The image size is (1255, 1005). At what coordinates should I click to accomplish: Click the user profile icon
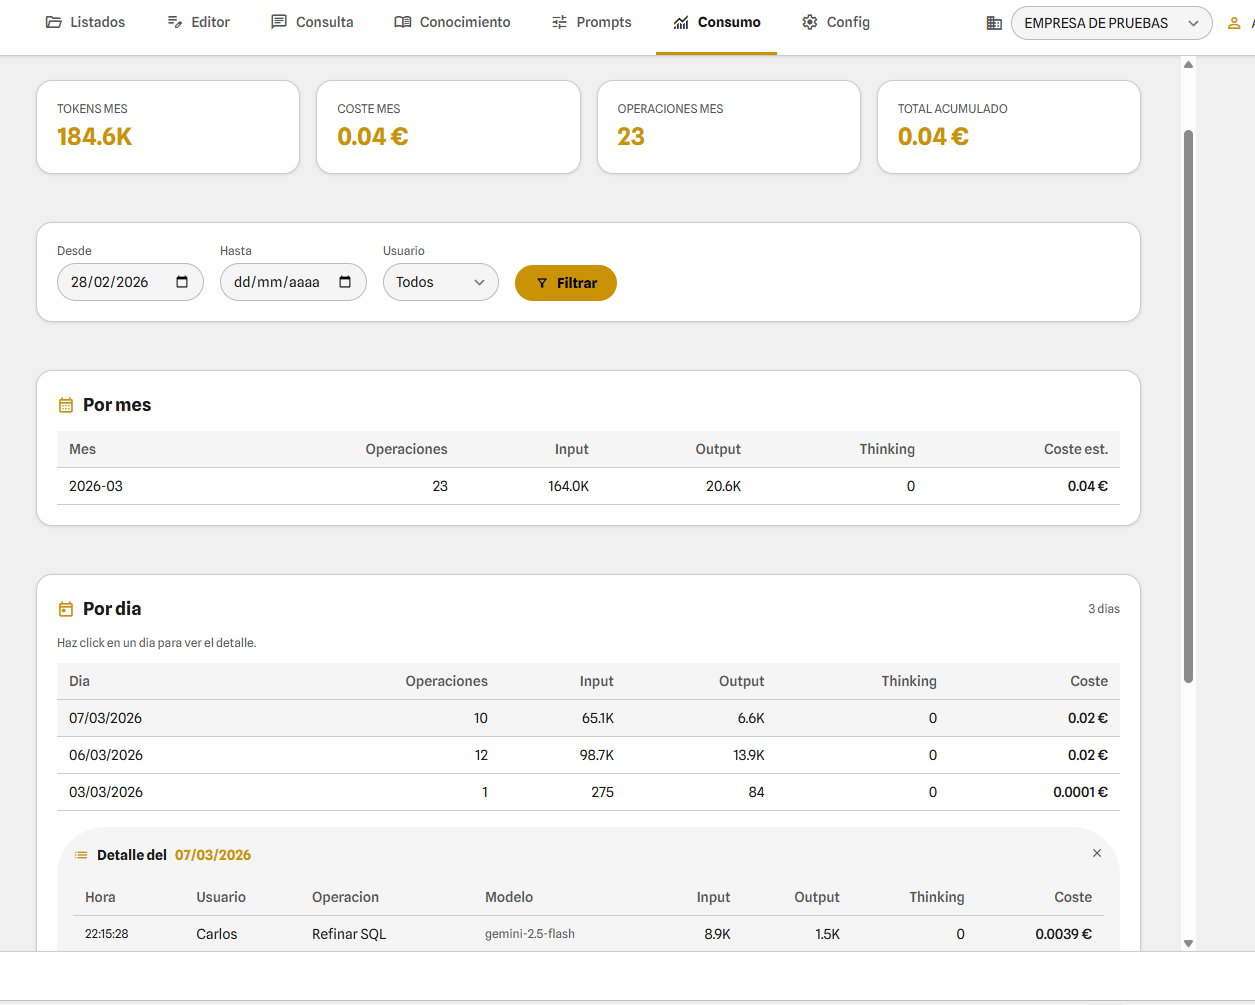pyautogui.click(x=1234, y=23)
